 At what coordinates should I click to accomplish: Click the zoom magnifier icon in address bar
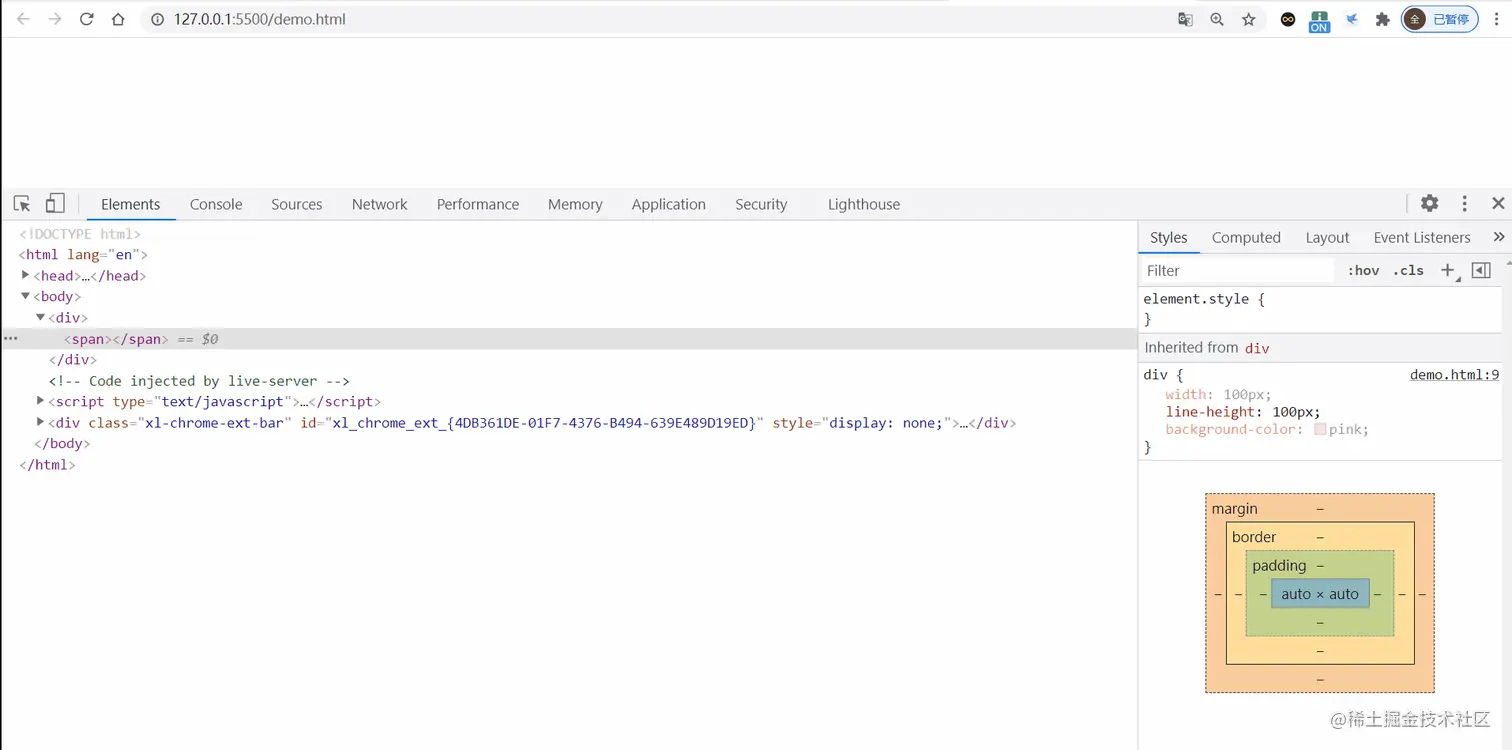pos(1217,19)
